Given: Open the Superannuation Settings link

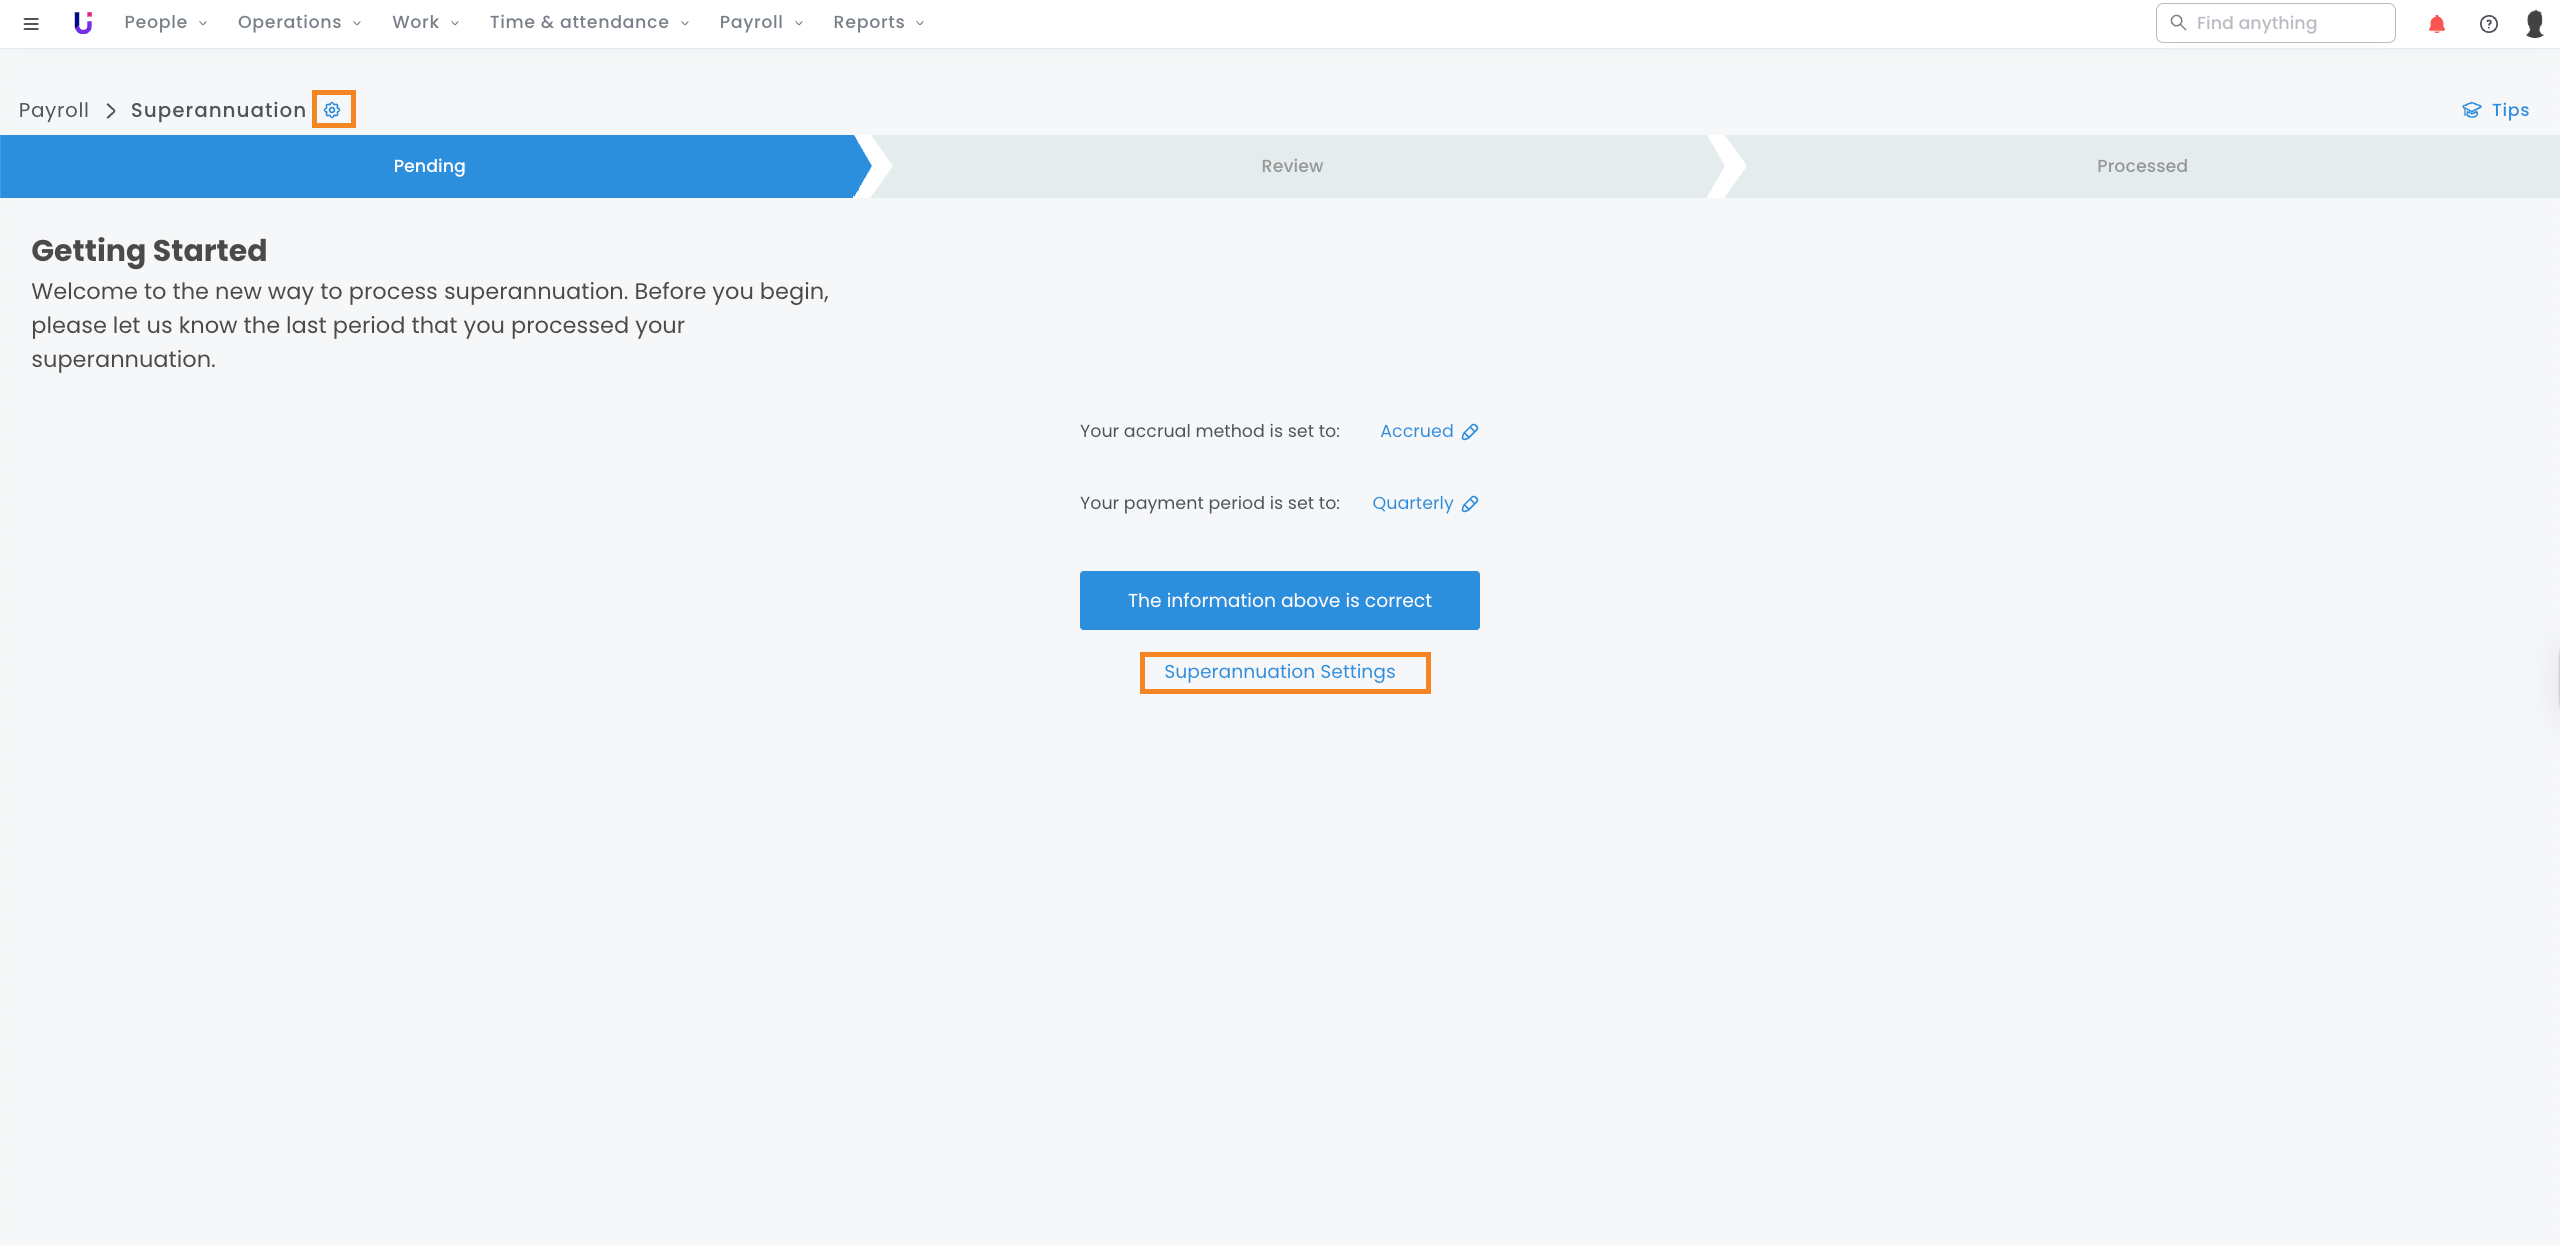Looking at the screenshot, I should (1279, 672).
